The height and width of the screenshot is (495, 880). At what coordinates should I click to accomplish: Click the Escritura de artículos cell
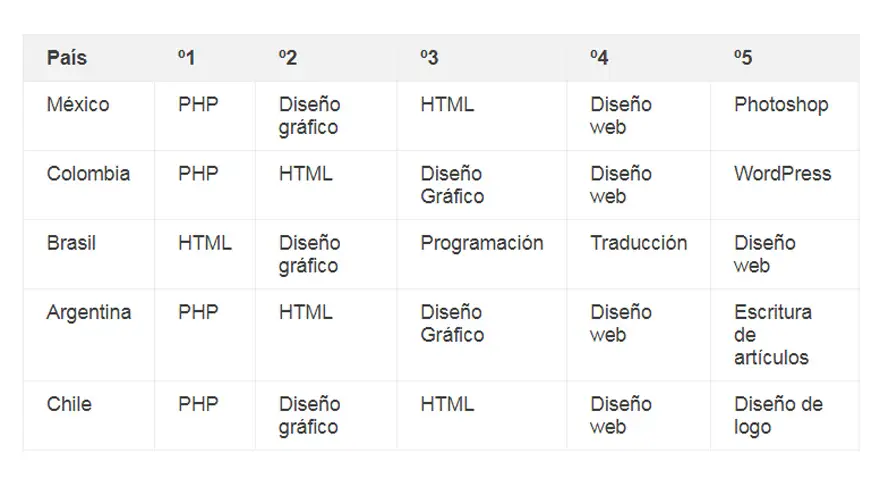pyautogui.click(x=773, y=334)
